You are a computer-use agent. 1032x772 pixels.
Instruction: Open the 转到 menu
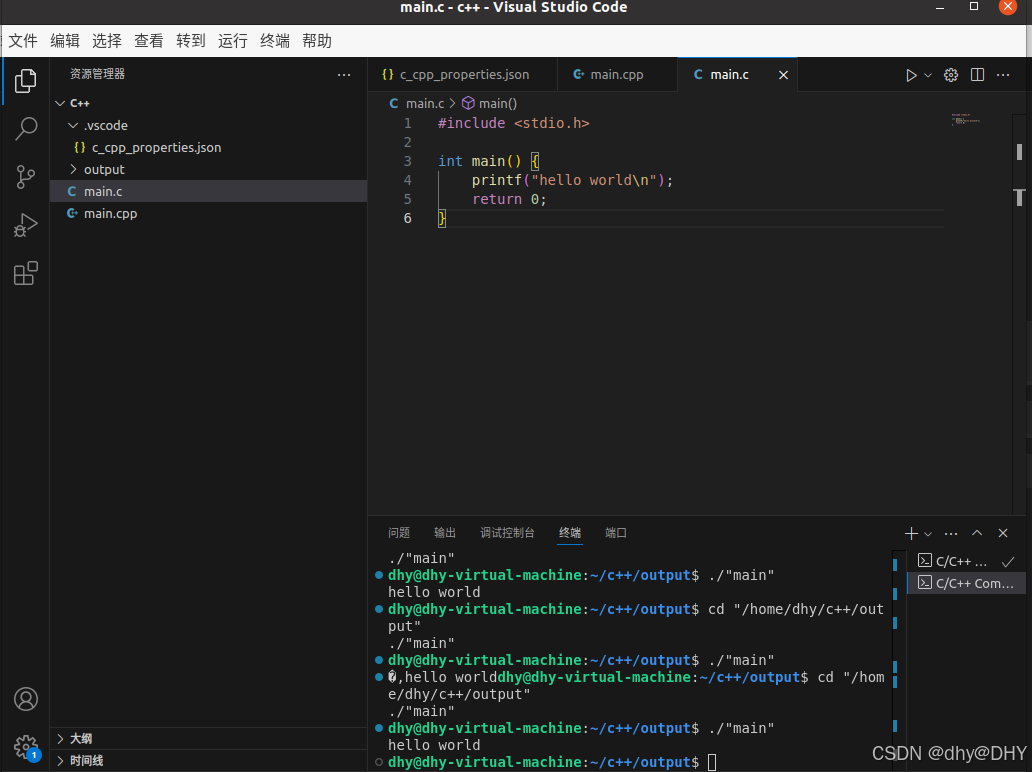191,41
